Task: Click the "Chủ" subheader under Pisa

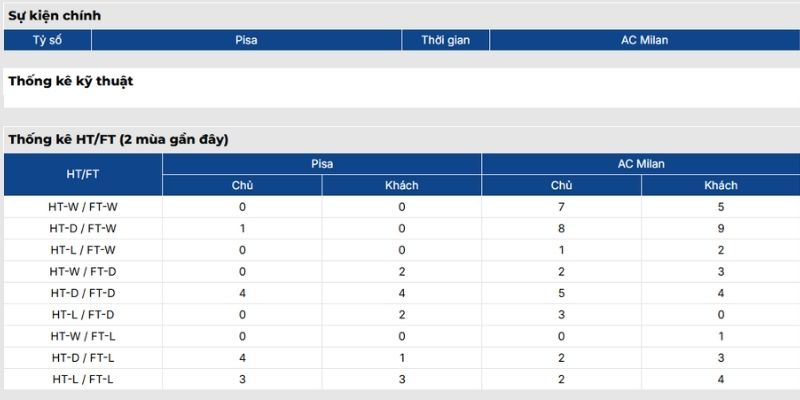Action: 242,185
